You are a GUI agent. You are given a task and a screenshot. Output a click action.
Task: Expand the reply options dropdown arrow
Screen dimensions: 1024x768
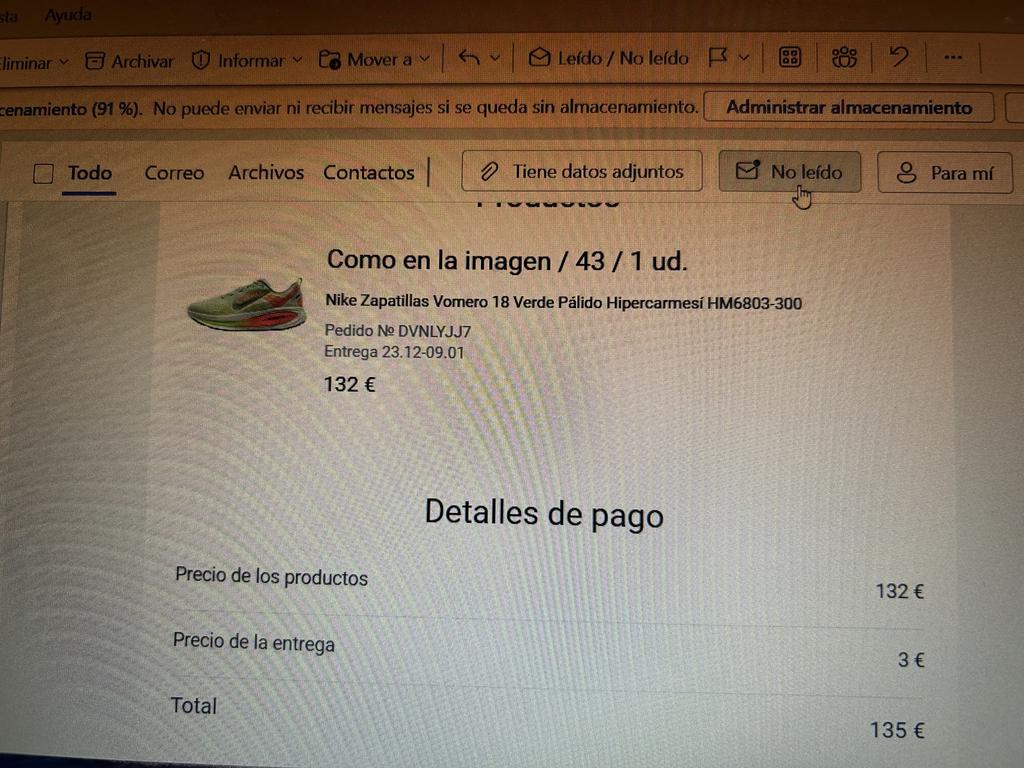(x=495, y=57)
